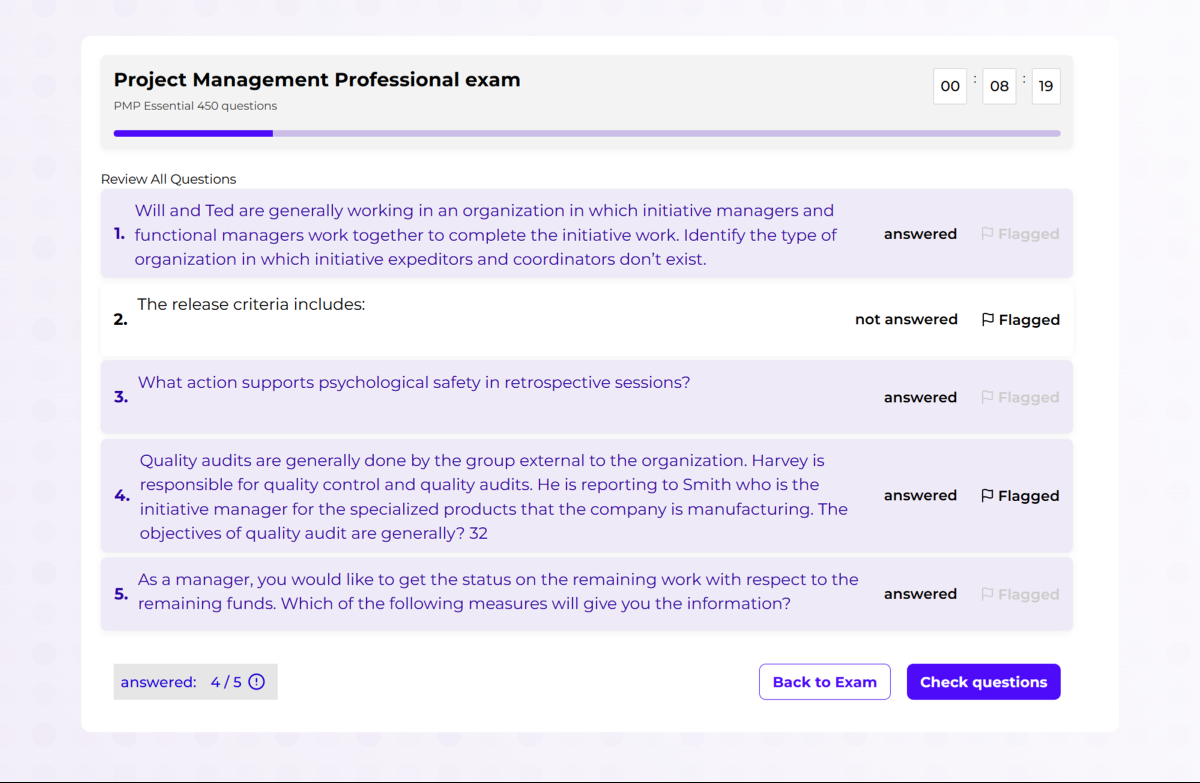
Task: Unflag question 4 via Flagged label
Action: click(x=1029, y=496)
